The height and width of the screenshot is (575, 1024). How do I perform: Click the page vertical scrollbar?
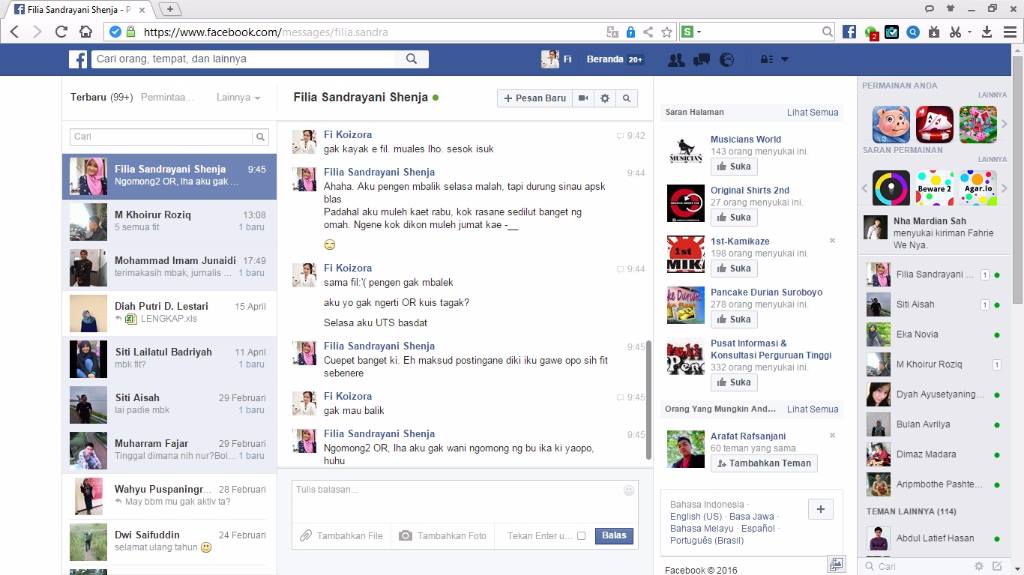pyautogui.click(x=1017, y=180)
